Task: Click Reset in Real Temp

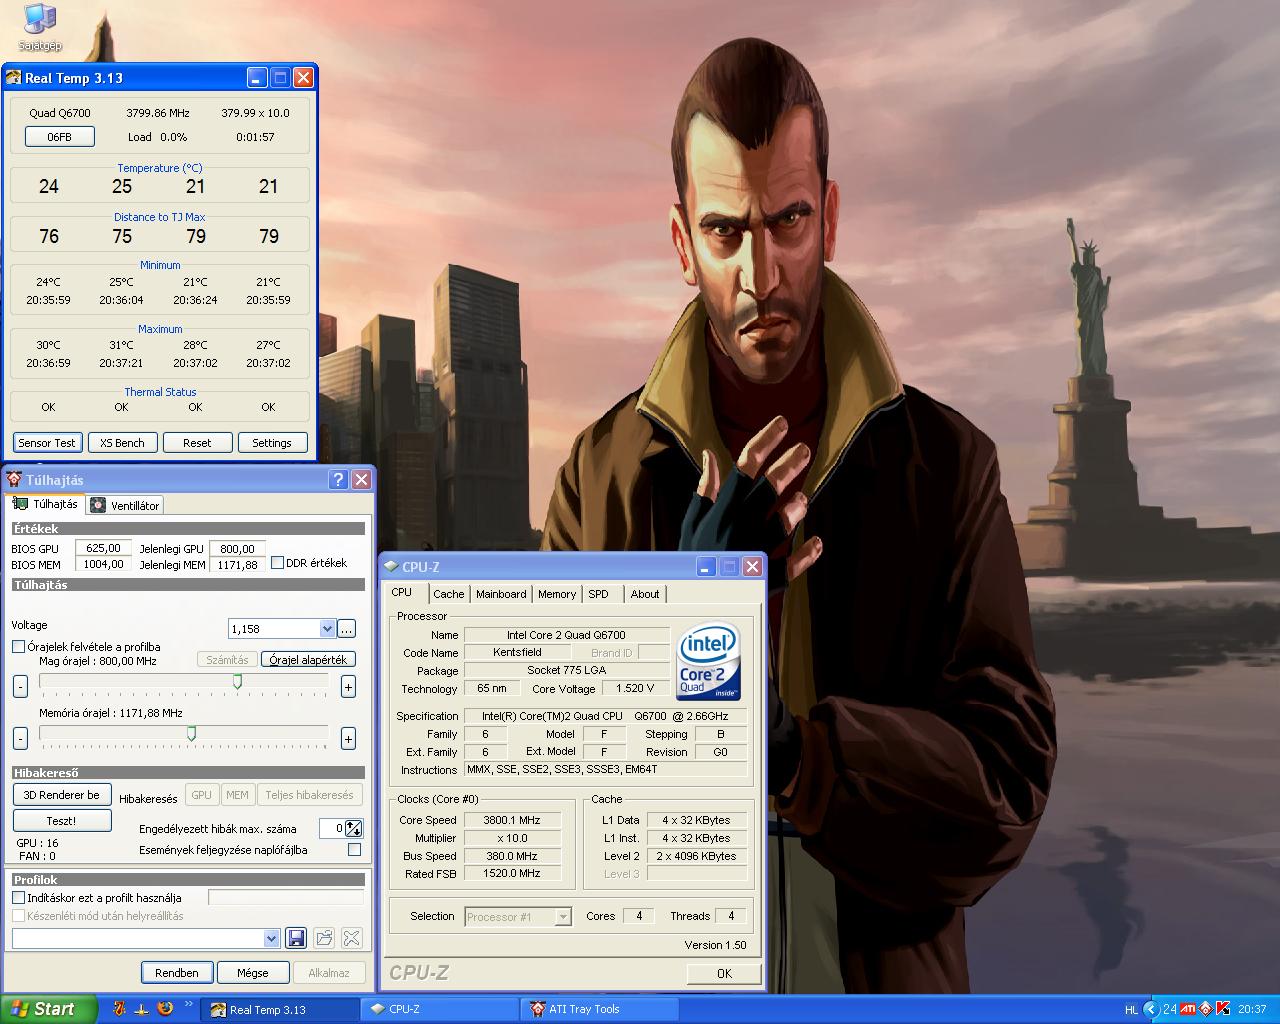Action: [x=197, y=443]
